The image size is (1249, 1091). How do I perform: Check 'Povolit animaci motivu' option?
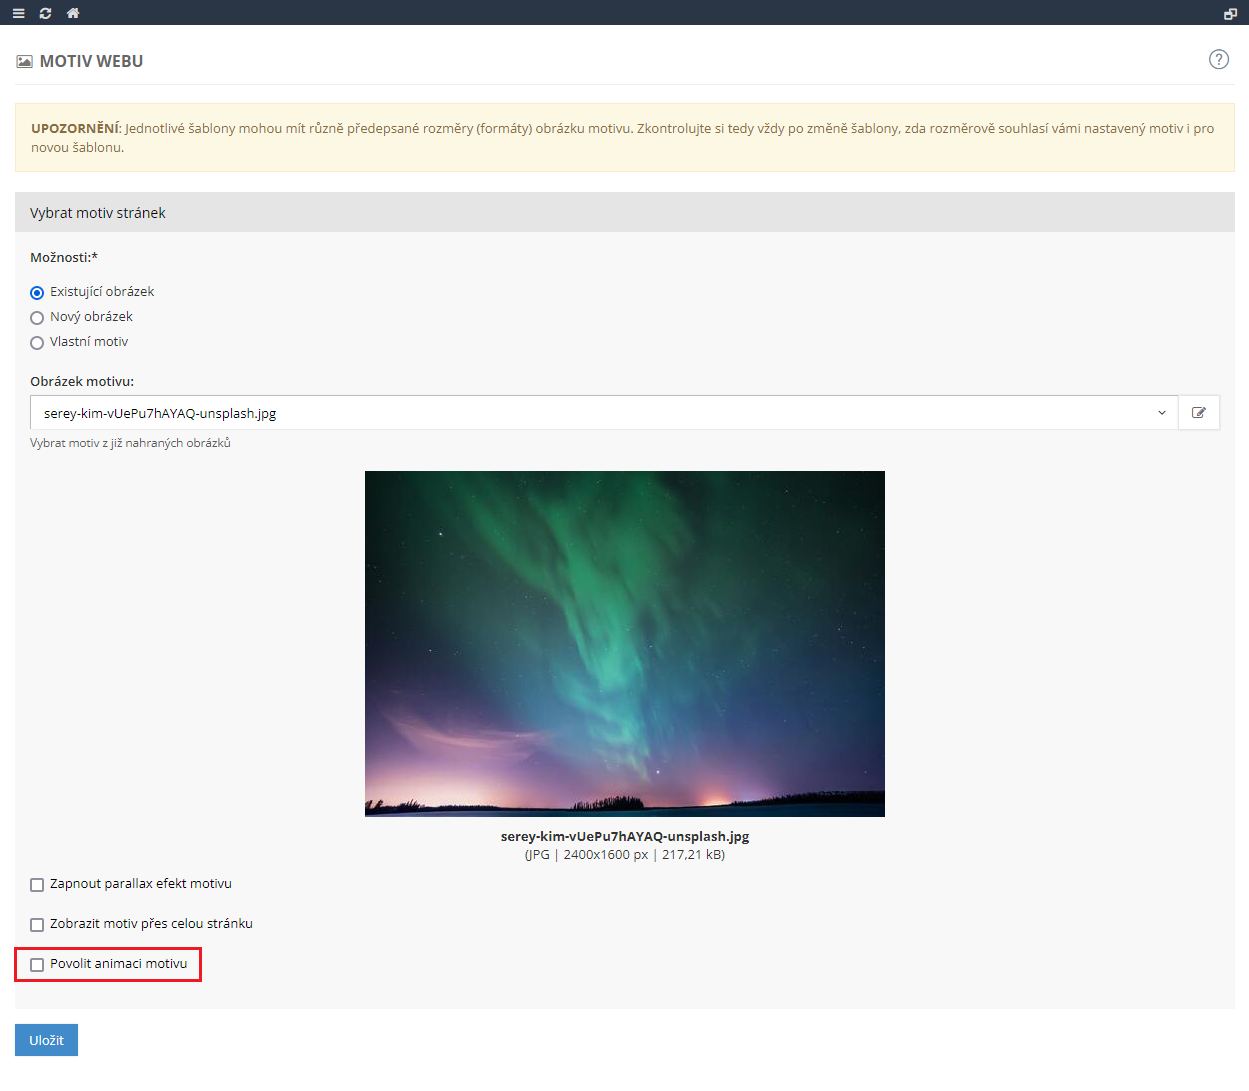pos(37,965)
